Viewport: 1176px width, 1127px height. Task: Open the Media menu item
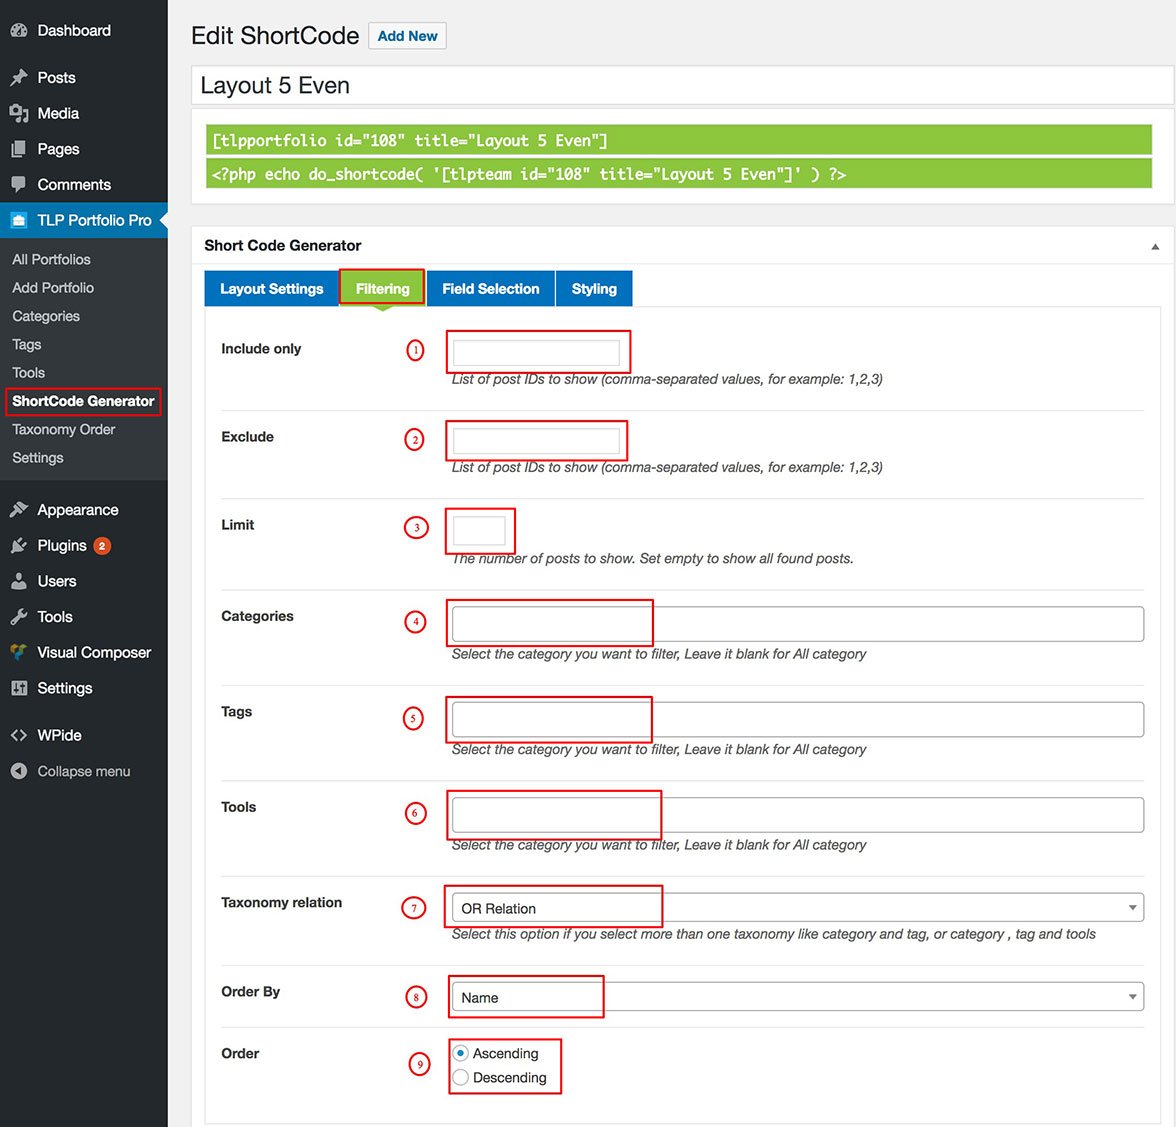coord(84,113)
